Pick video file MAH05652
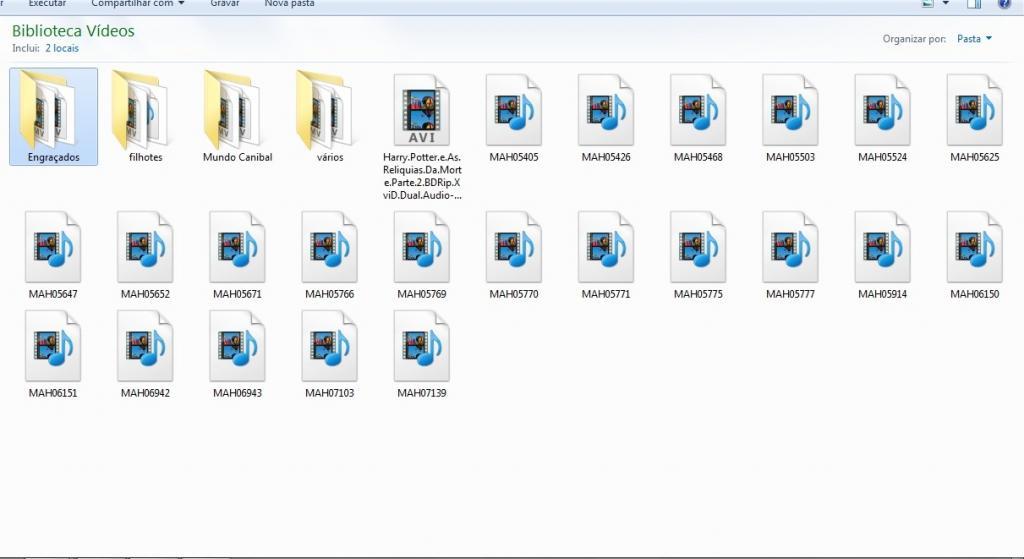 pos(145,255)
